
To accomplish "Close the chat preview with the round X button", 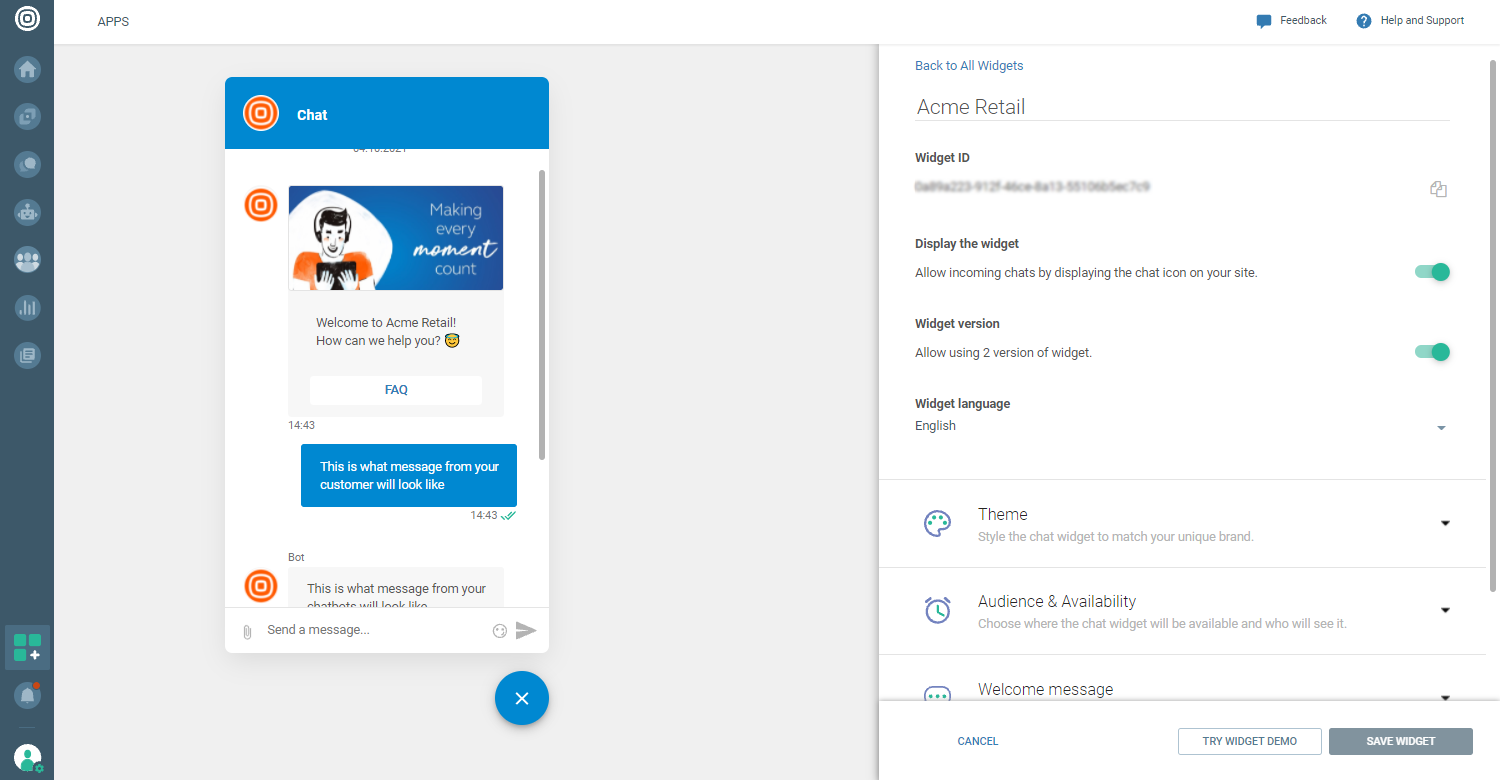I will point(522,698).
